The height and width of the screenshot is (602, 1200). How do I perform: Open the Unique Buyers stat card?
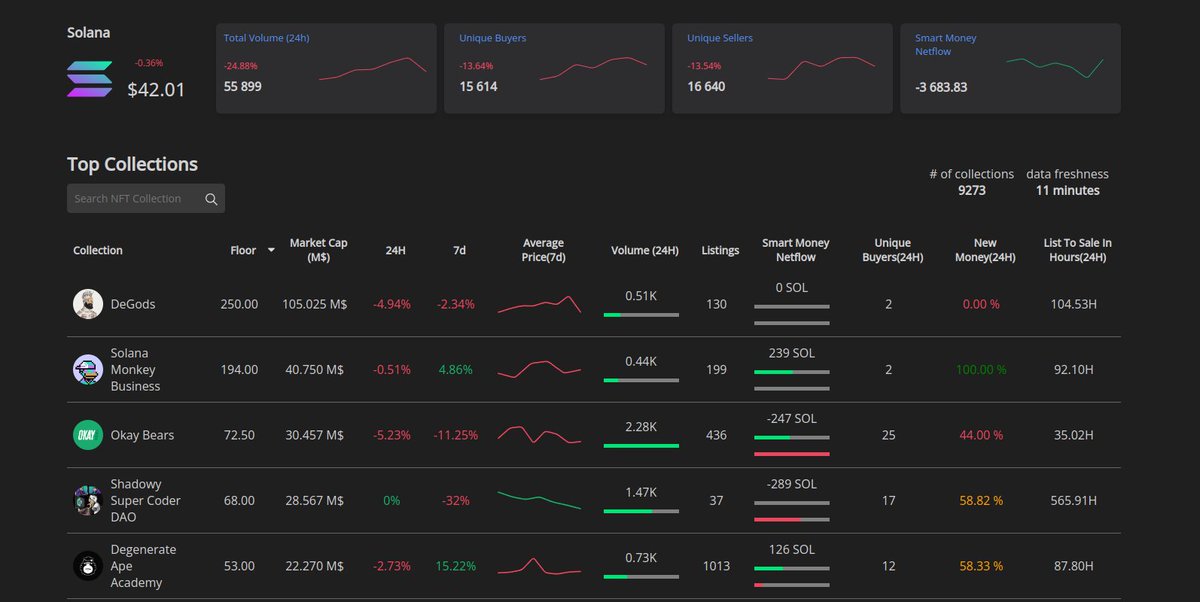(554, 68)
